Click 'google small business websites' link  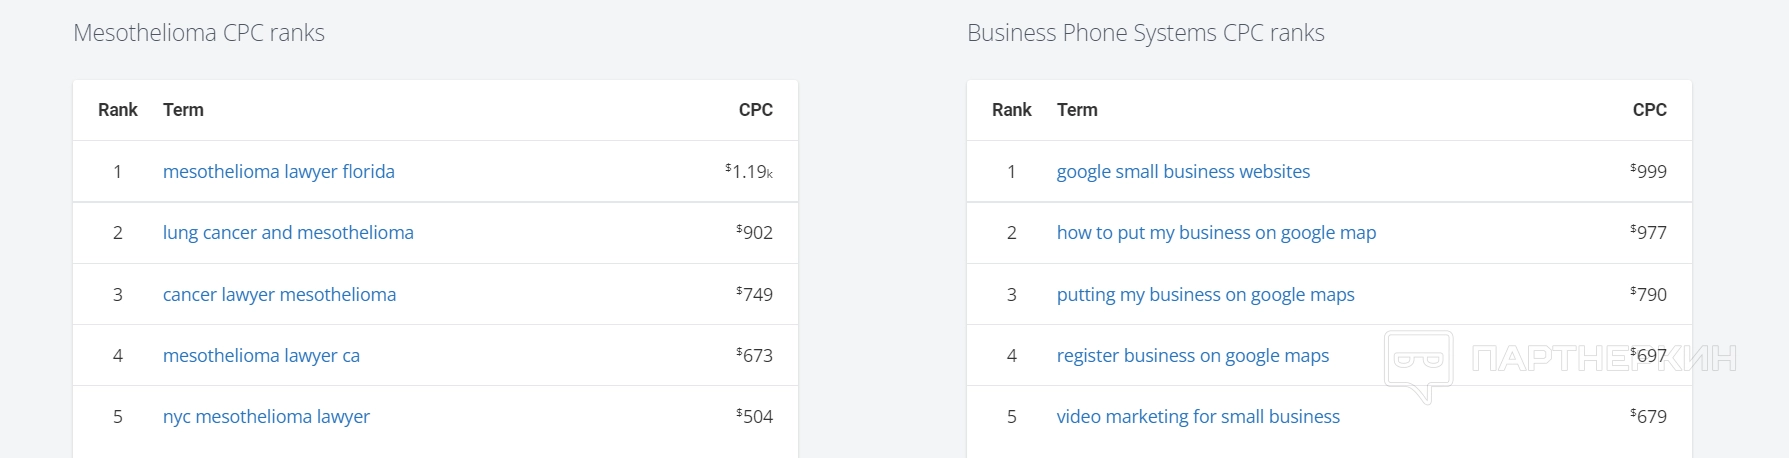[1183, 172]
